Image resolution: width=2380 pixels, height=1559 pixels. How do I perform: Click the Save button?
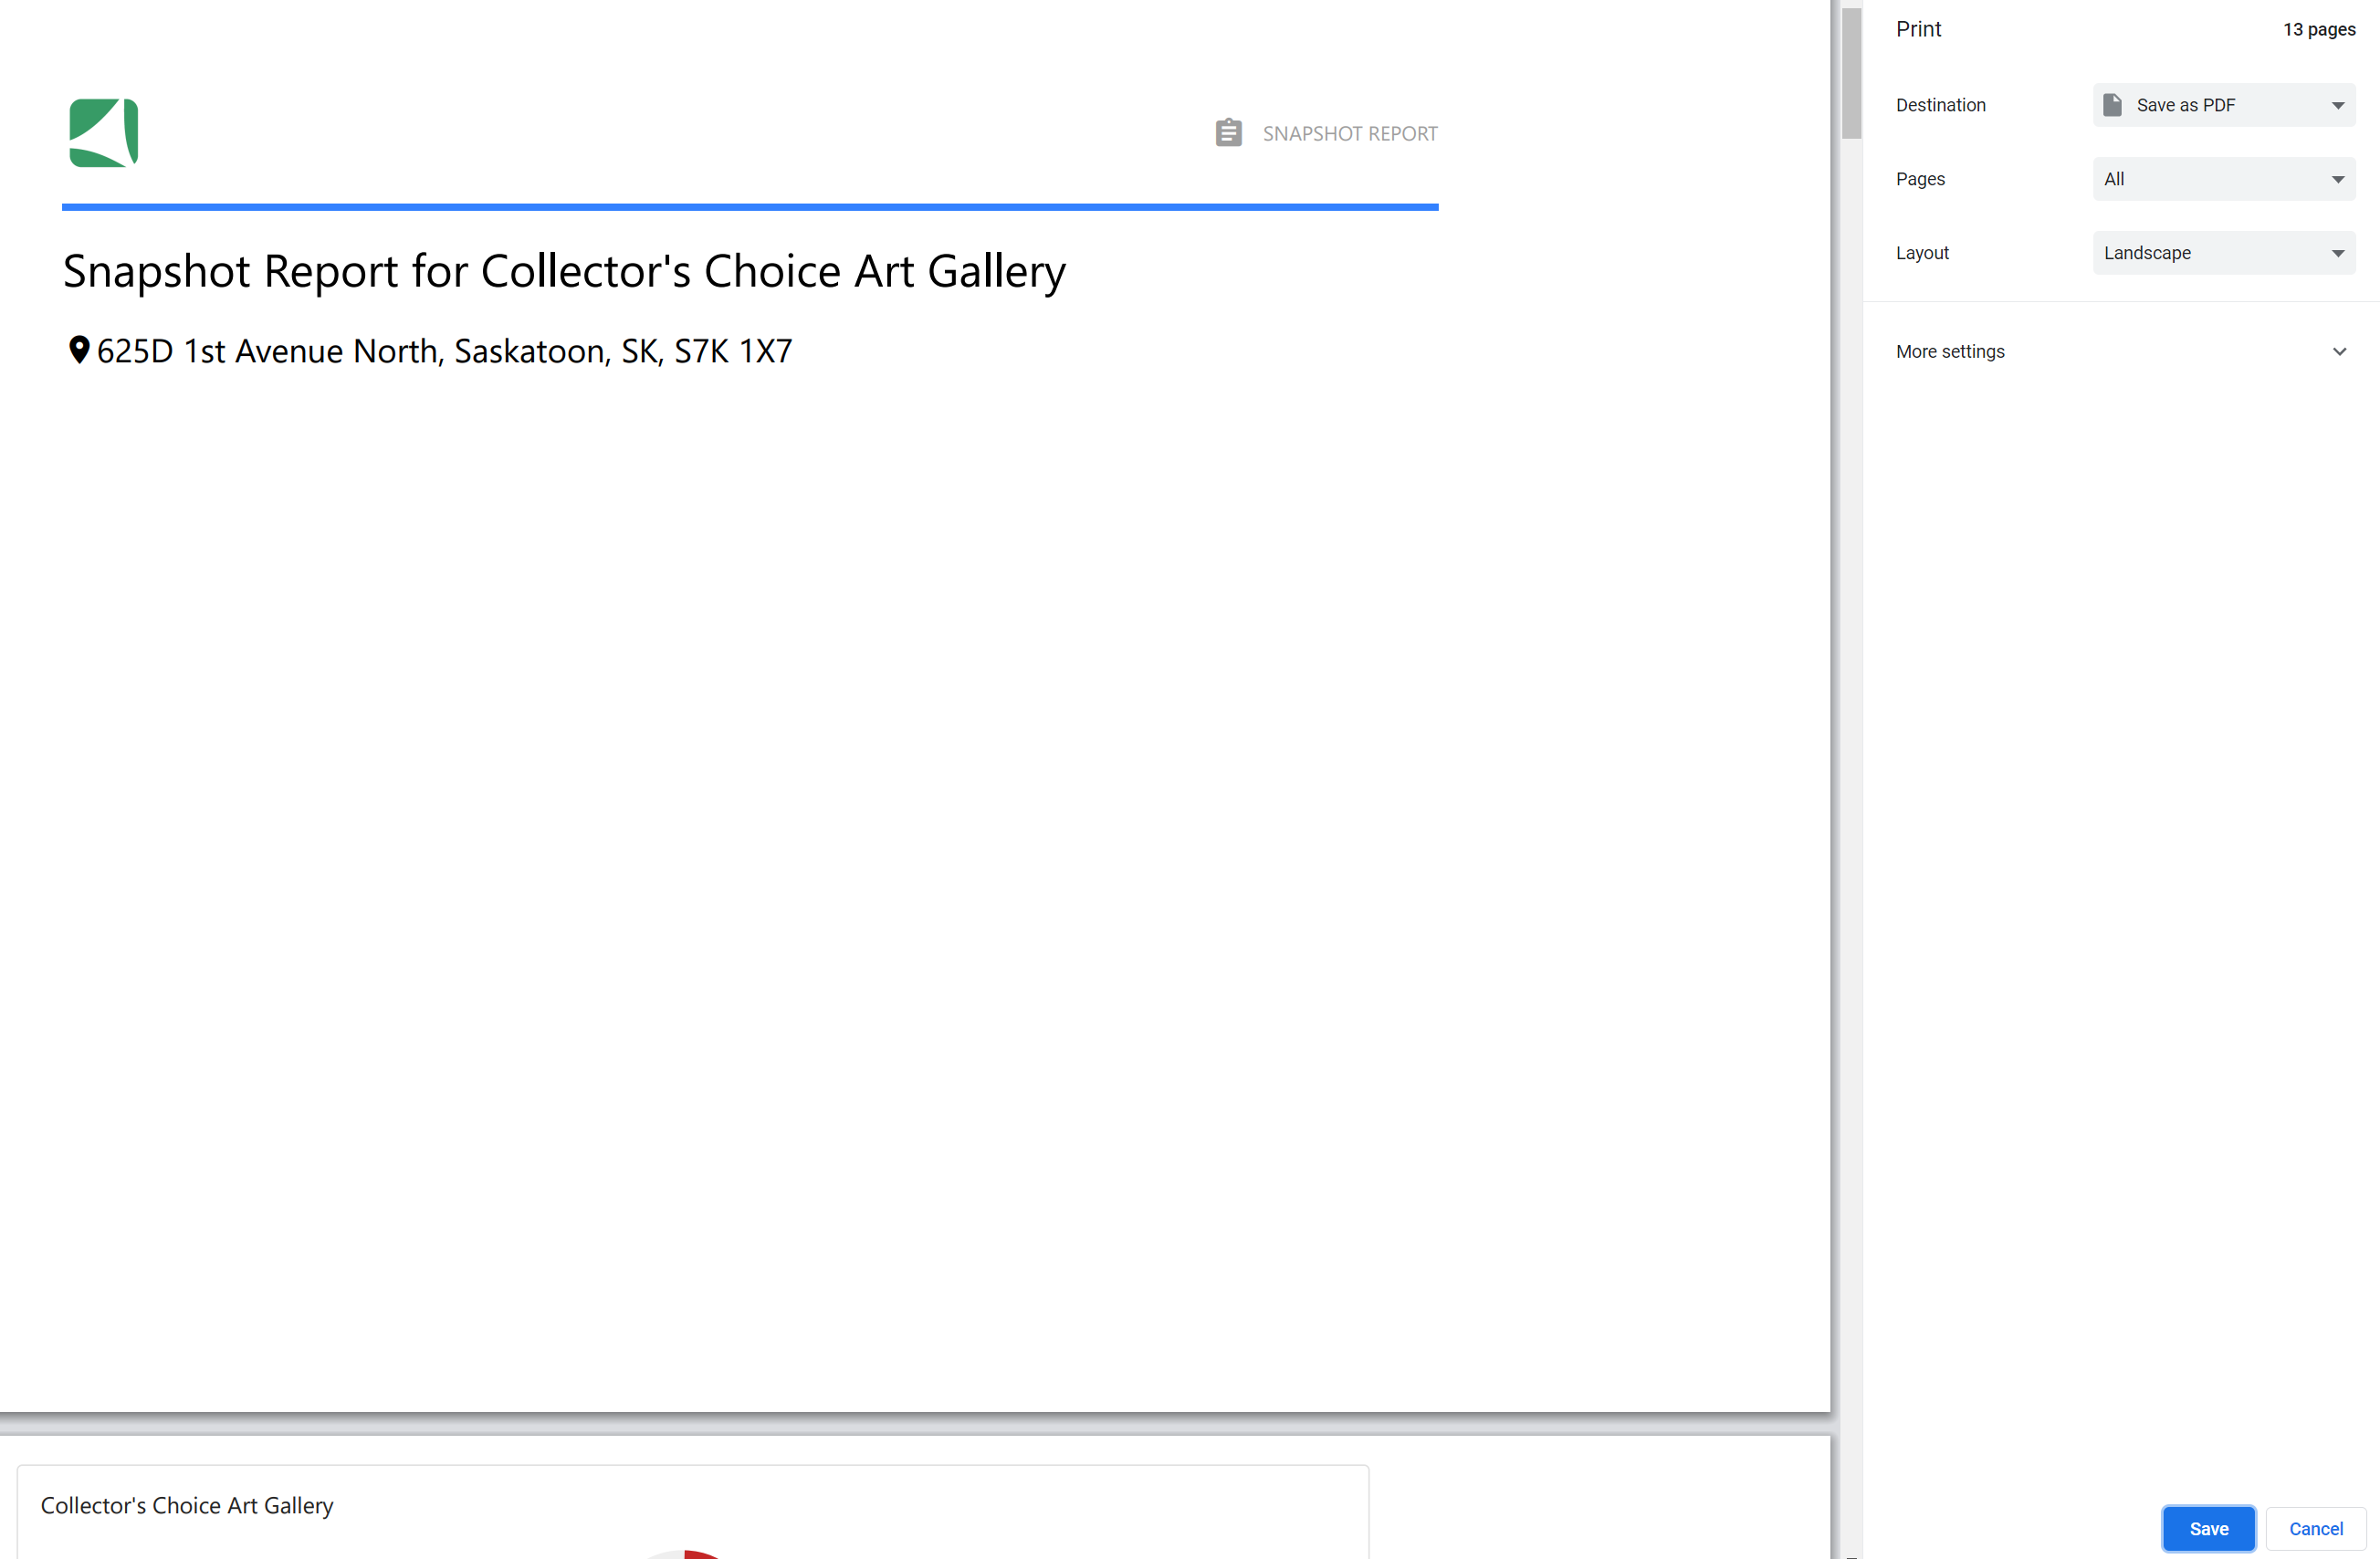pos(2208,1528)
